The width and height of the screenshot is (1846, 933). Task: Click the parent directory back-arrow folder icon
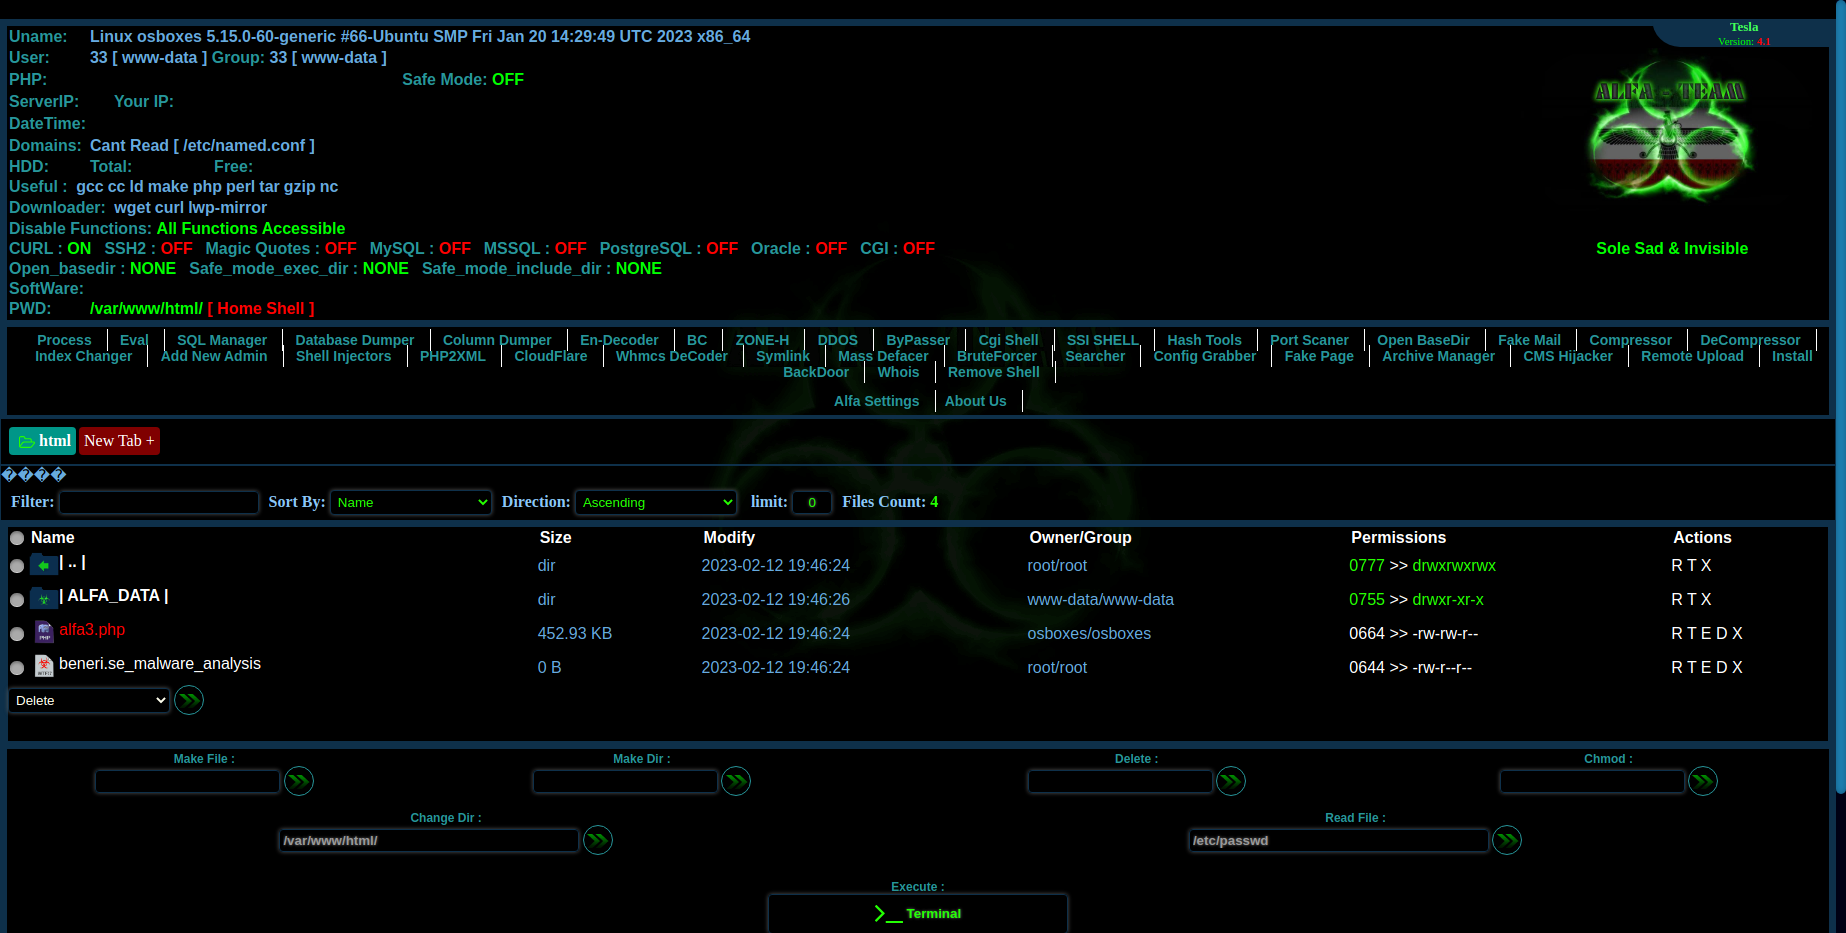pyautogui.click(x=44, y=565)
